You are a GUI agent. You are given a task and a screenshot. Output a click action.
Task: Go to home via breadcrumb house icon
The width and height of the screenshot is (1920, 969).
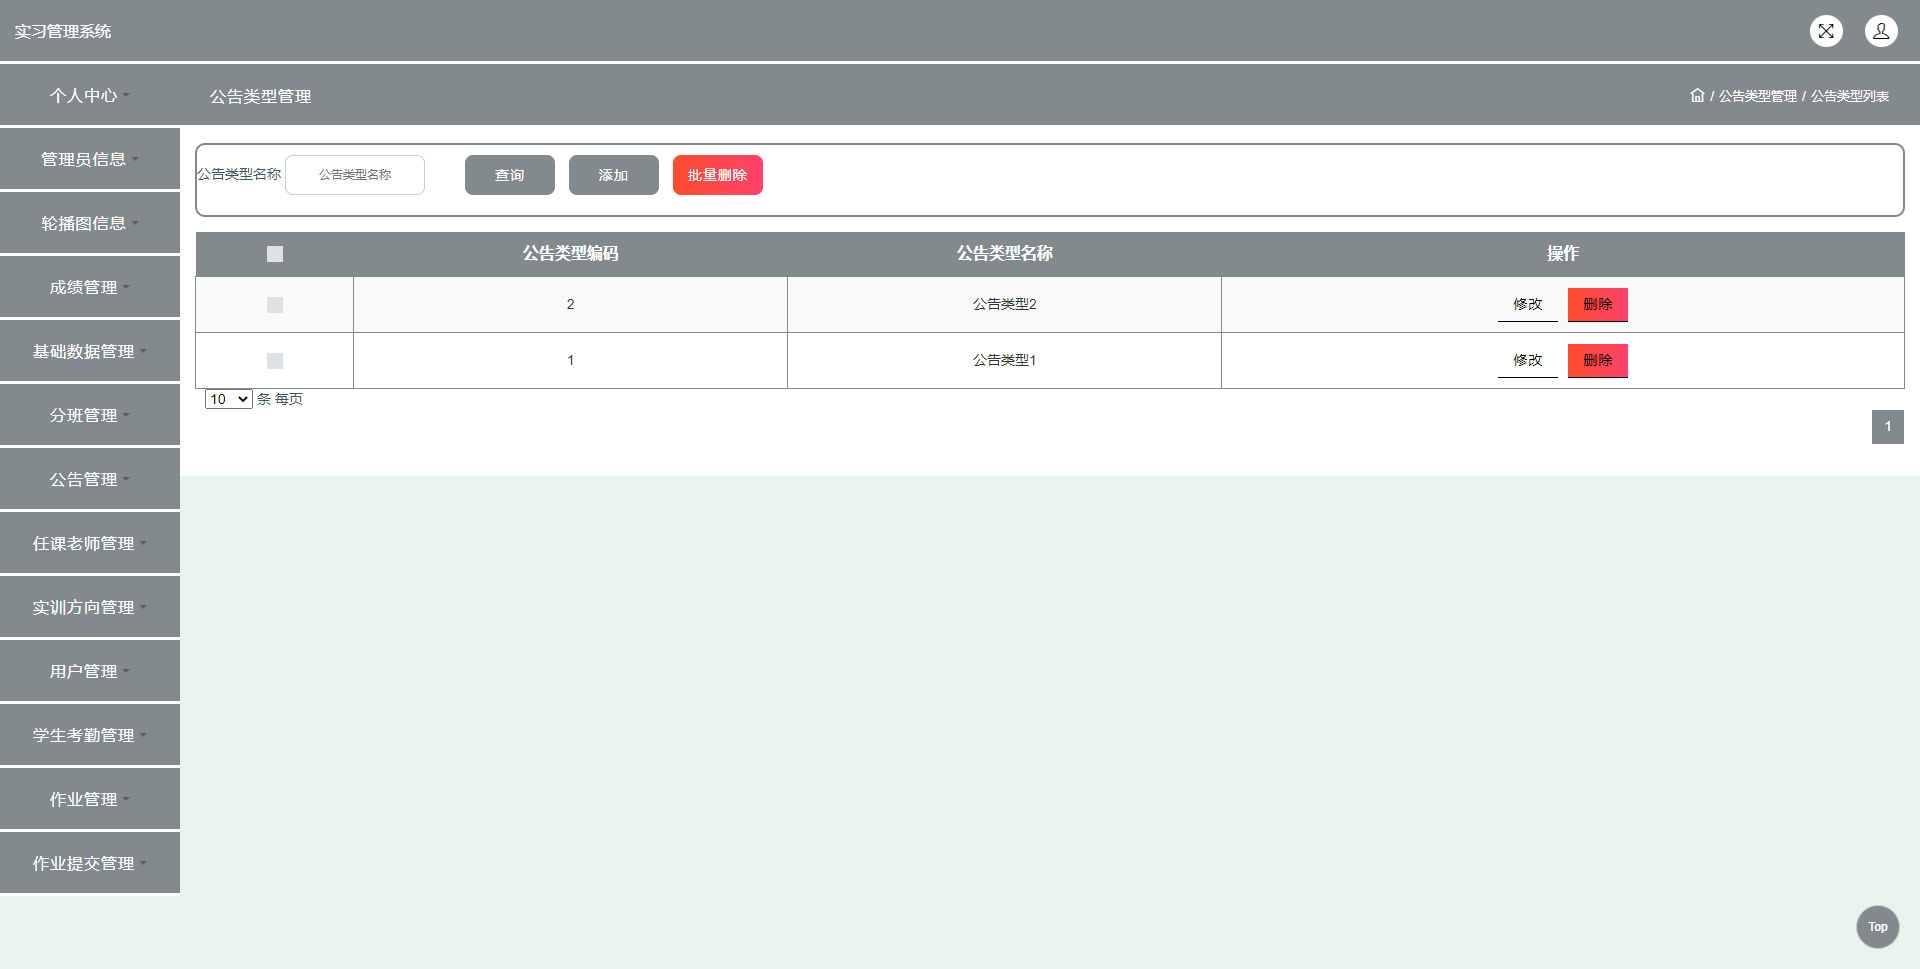point(1697,96)
